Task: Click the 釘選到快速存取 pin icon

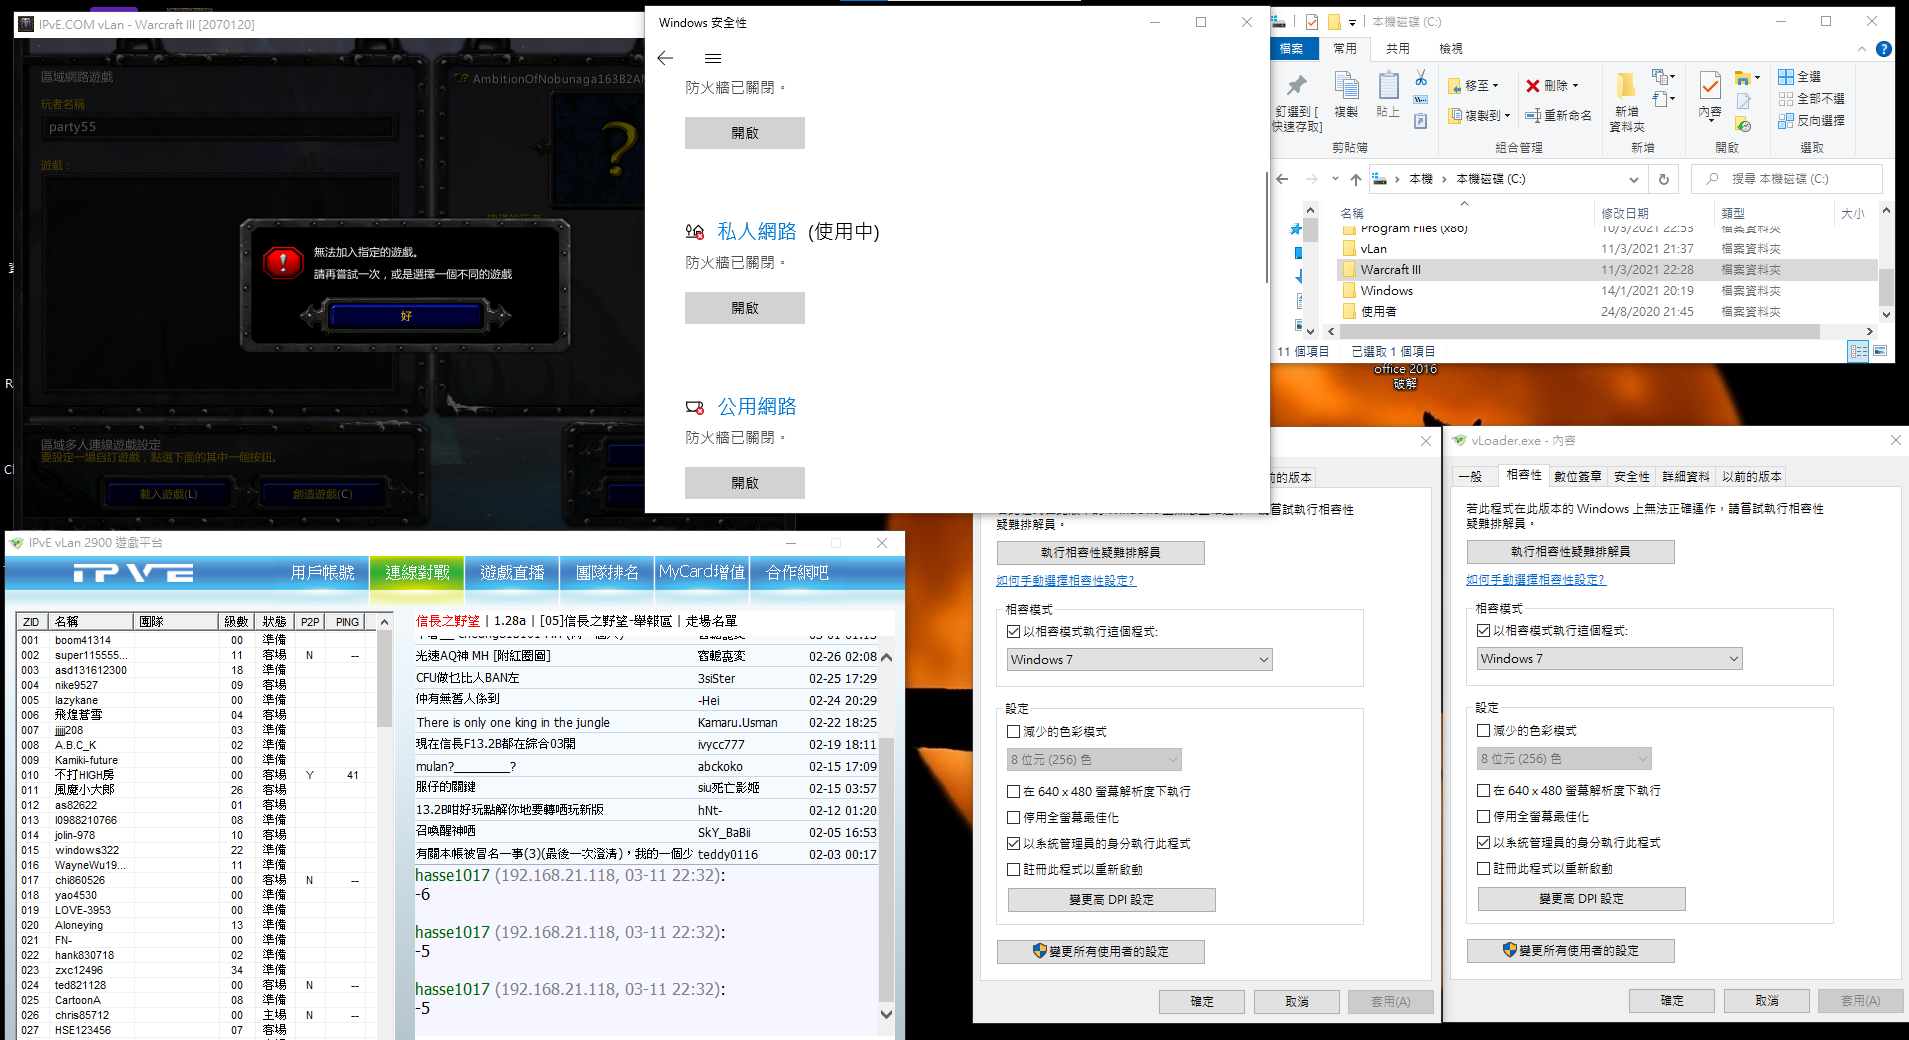Action: [1297, 86]
